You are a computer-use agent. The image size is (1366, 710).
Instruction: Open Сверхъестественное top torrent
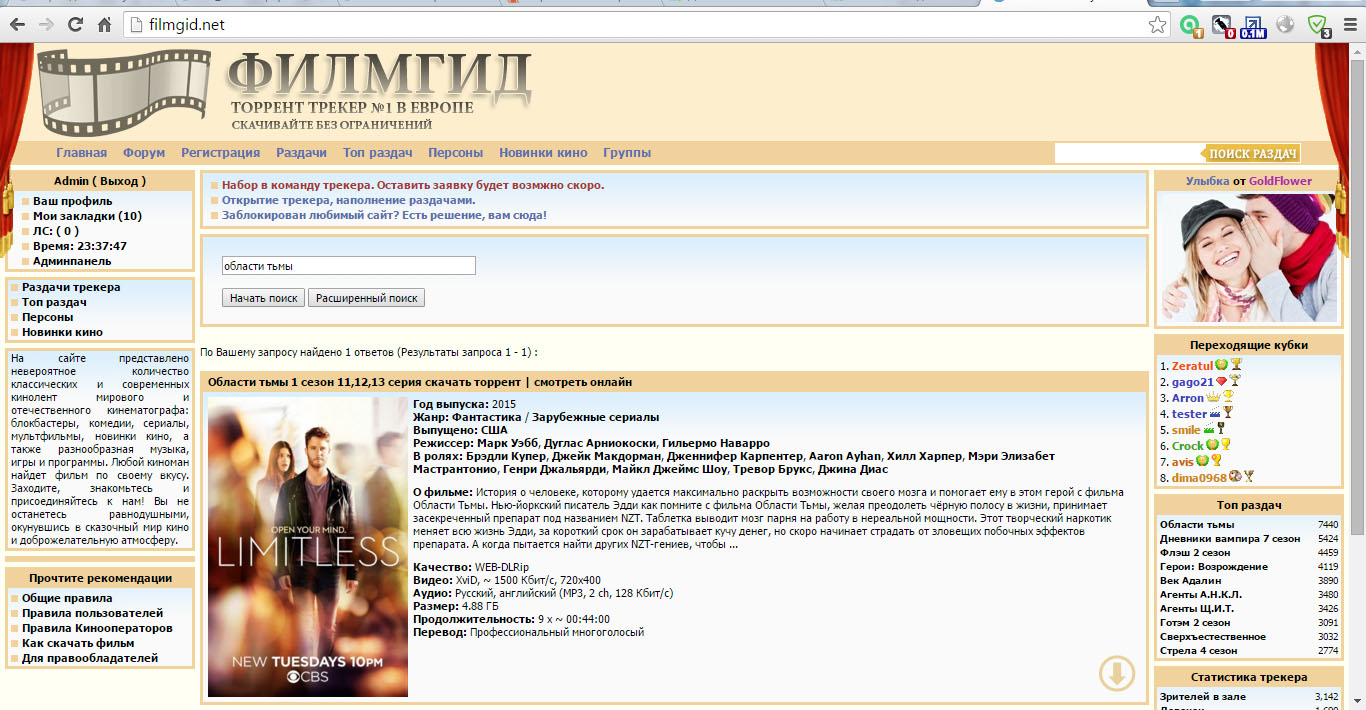coord(1213,636)
